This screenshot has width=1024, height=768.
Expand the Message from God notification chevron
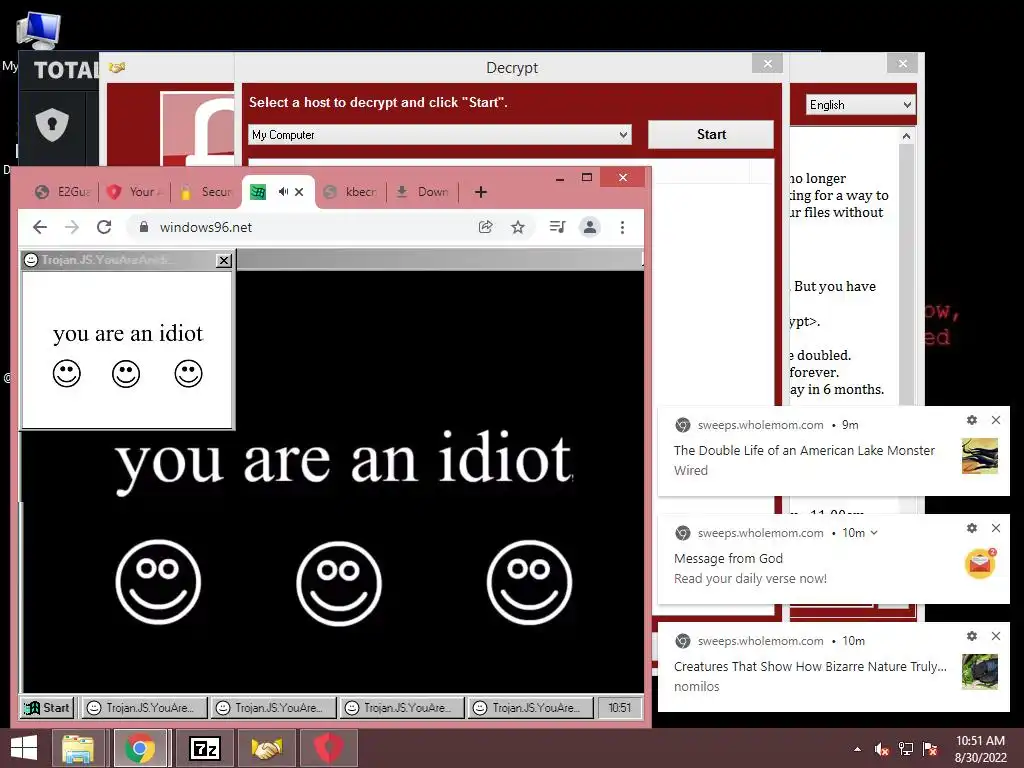874,533
